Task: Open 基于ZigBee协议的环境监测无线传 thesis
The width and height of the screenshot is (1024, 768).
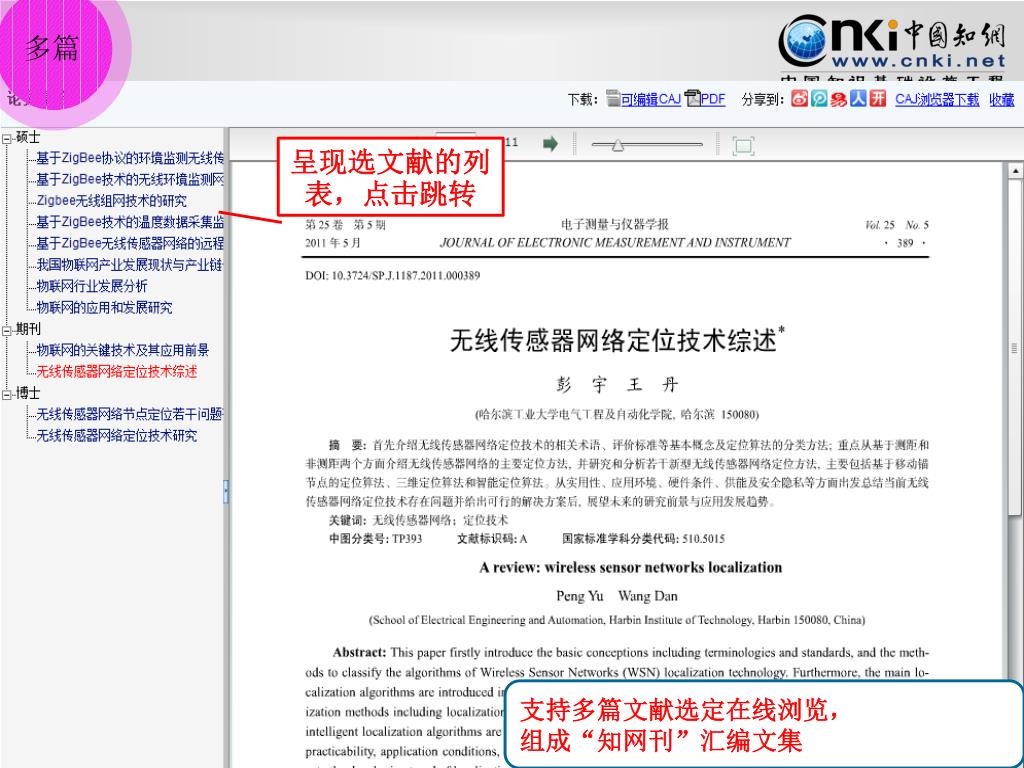Action: pyautogui.click(x=130, y=158)
